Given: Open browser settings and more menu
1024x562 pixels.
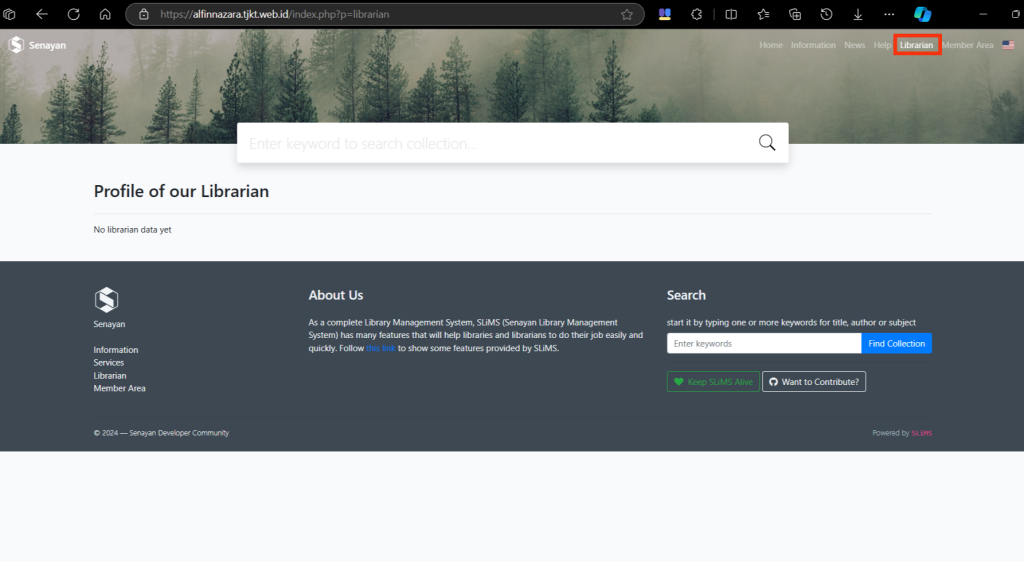Looking at the screenshot, I should (889, 14).
